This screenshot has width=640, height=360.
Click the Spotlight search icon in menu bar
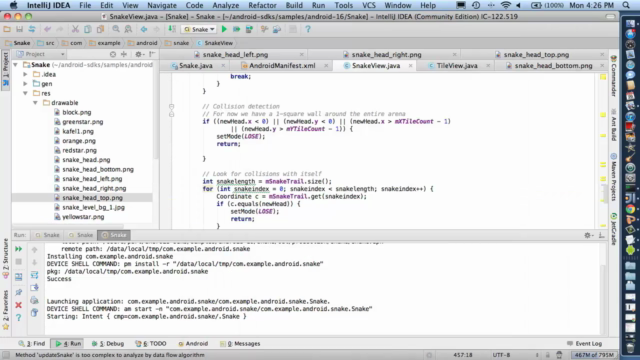click(x=626, y=5)
